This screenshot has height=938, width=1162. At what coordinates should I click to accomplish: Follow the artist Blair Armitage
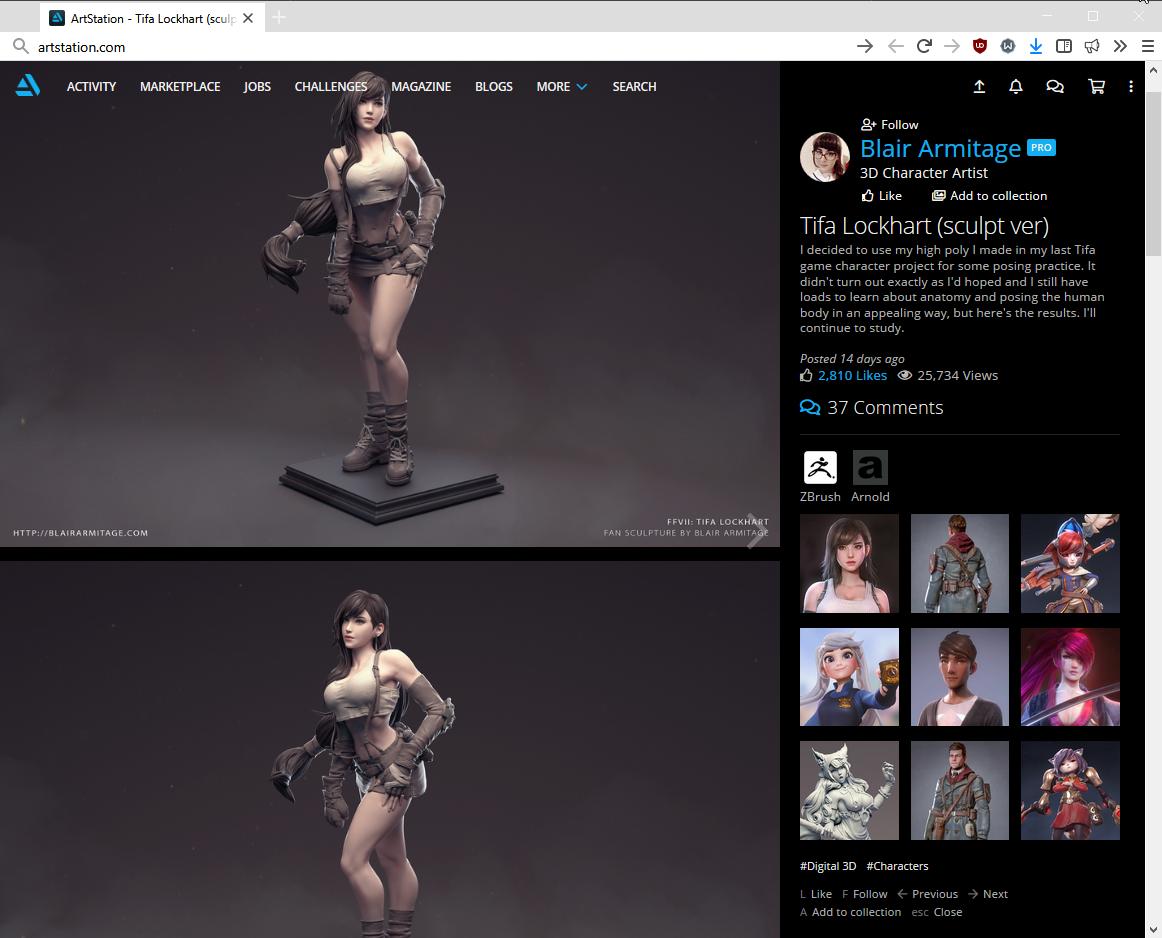(x=889, y=124)
